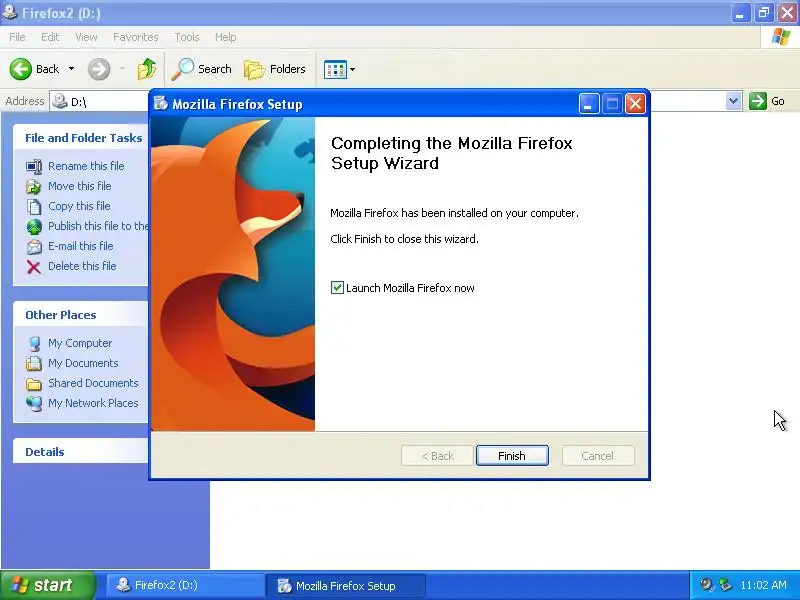Image resolution: width=800 pixels, height=600 pixels.
Task: Open the Back history dropdown arrow
Action: [x=71, y=69]
